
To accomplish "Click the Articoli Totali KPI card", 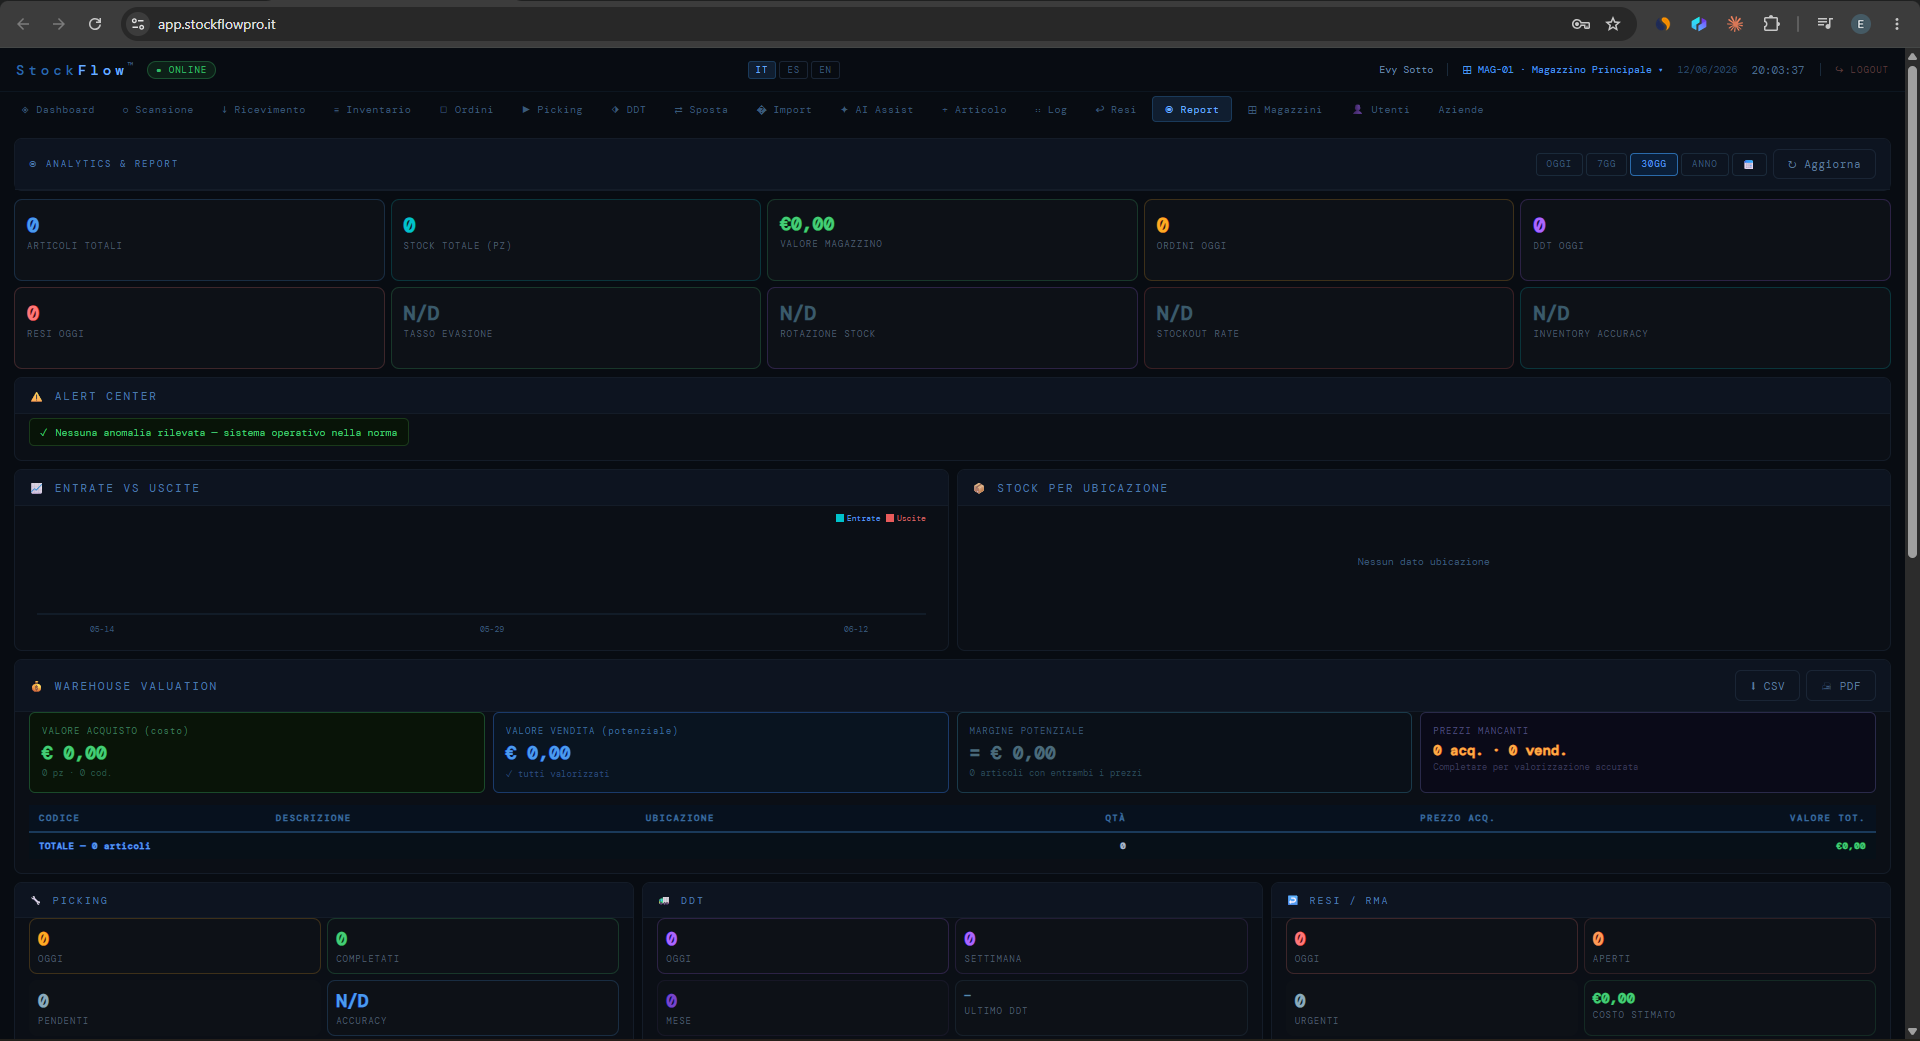I will point(199,240).
